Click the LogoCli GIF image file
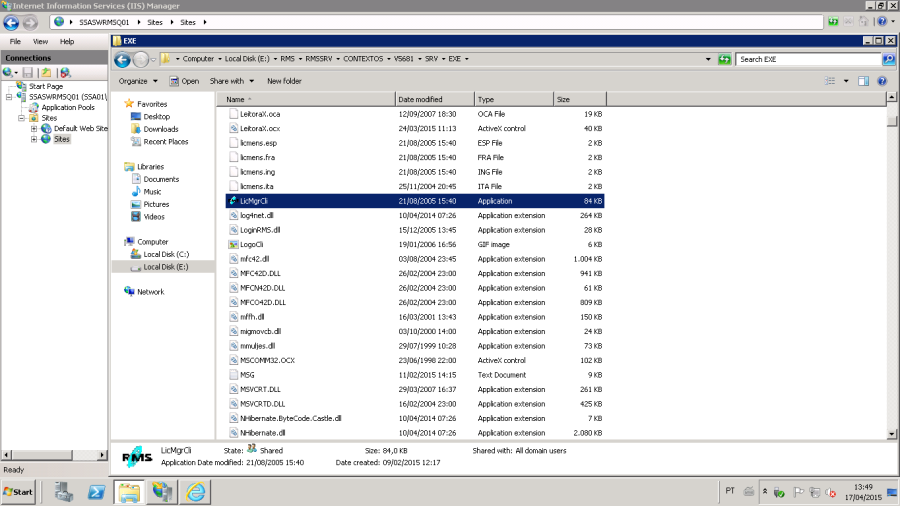The image size is (900, 506). tap(251, 244)
